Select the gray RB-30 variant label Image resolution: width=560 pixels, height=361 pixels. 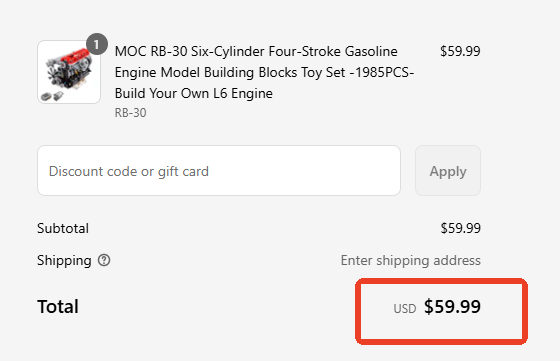click(130, 113)
